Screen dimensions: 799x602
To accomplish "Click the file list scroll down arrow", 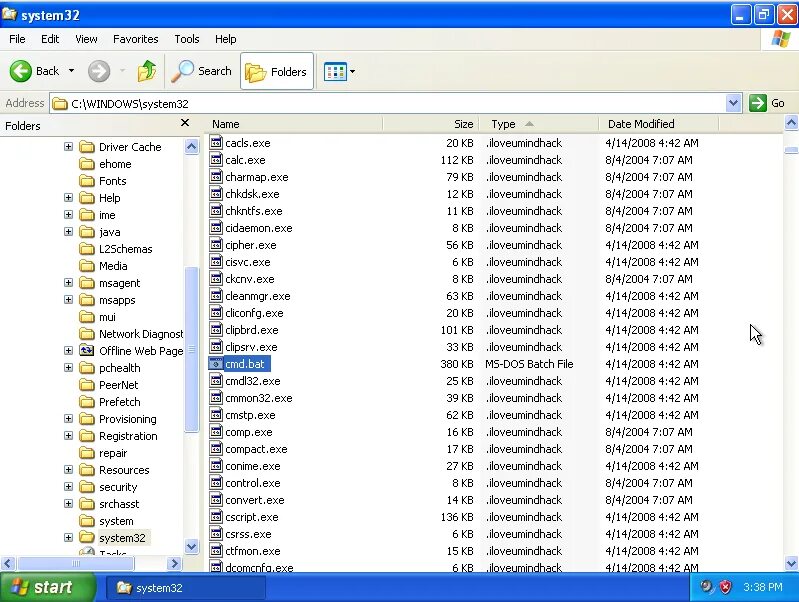I will tap(791, 564).
